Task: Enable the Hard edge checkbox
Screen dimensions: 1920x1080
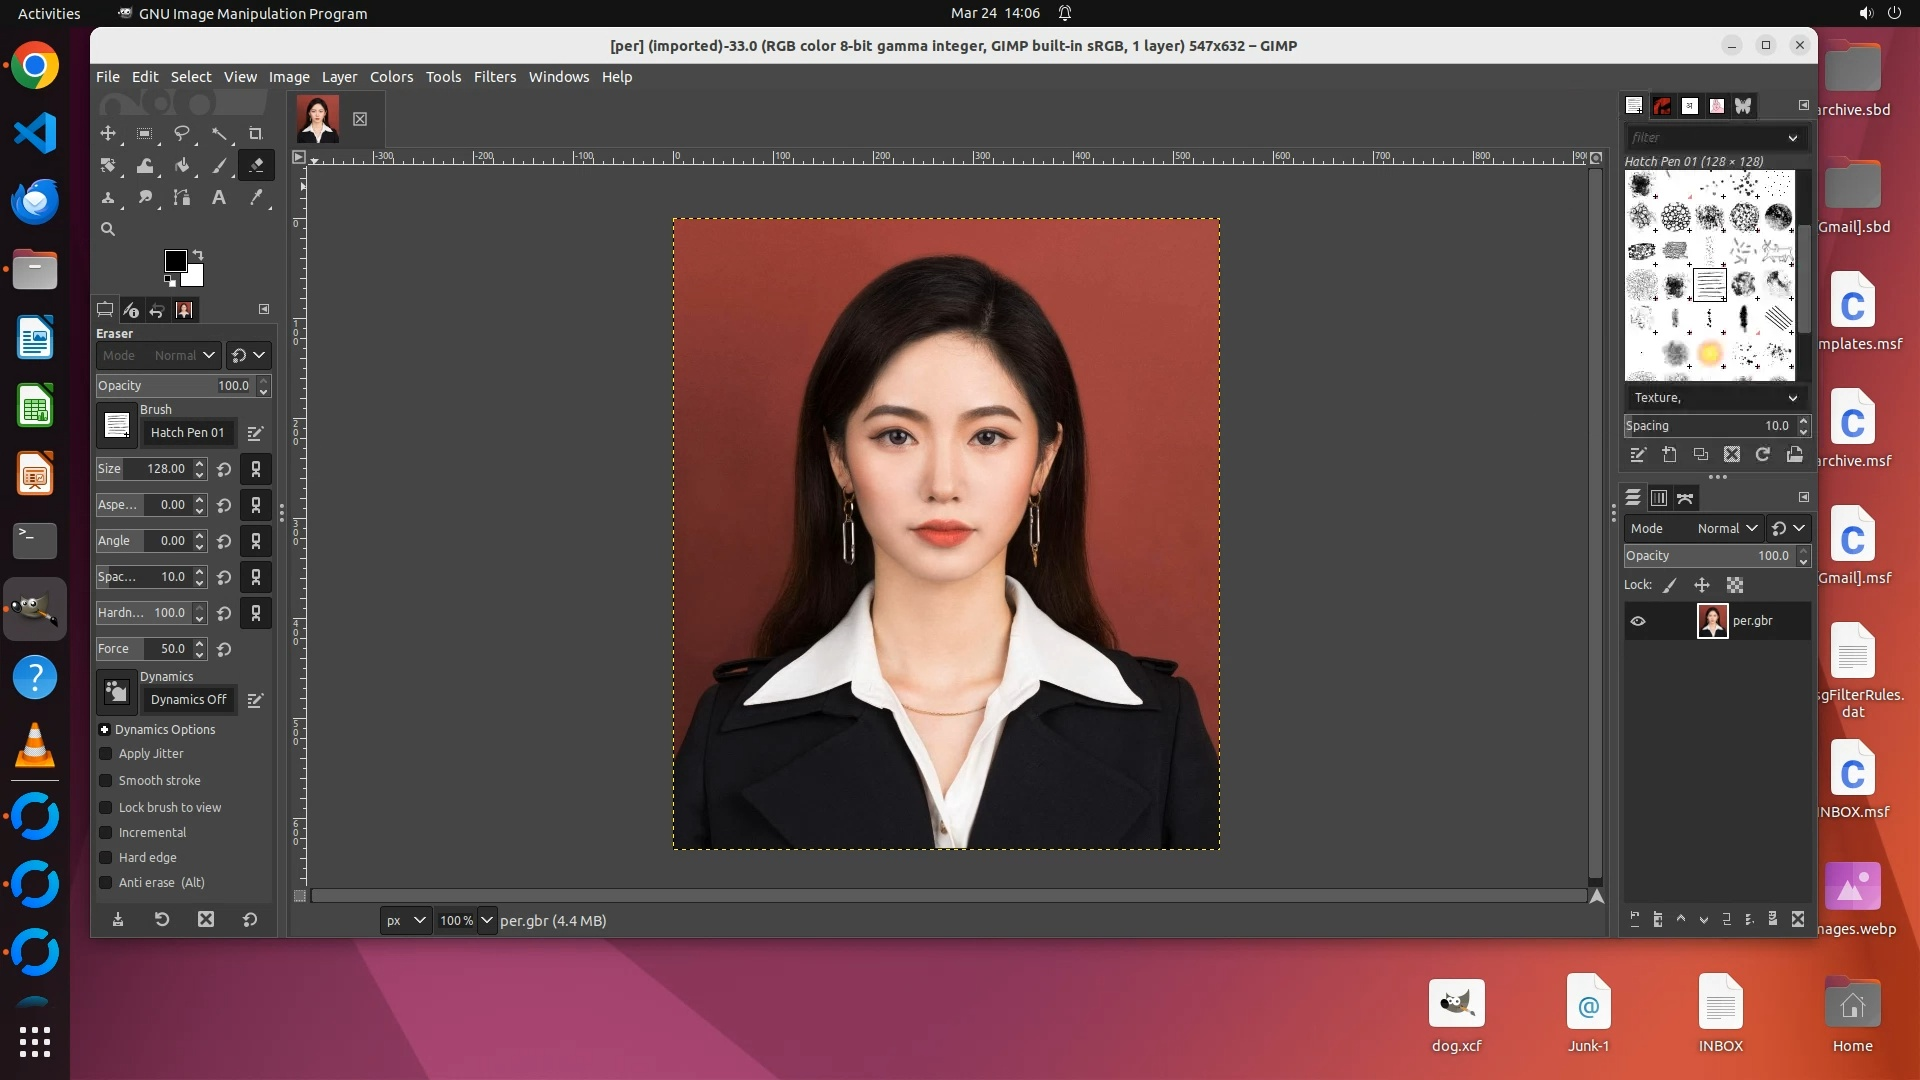Action: tap(106, 858)
